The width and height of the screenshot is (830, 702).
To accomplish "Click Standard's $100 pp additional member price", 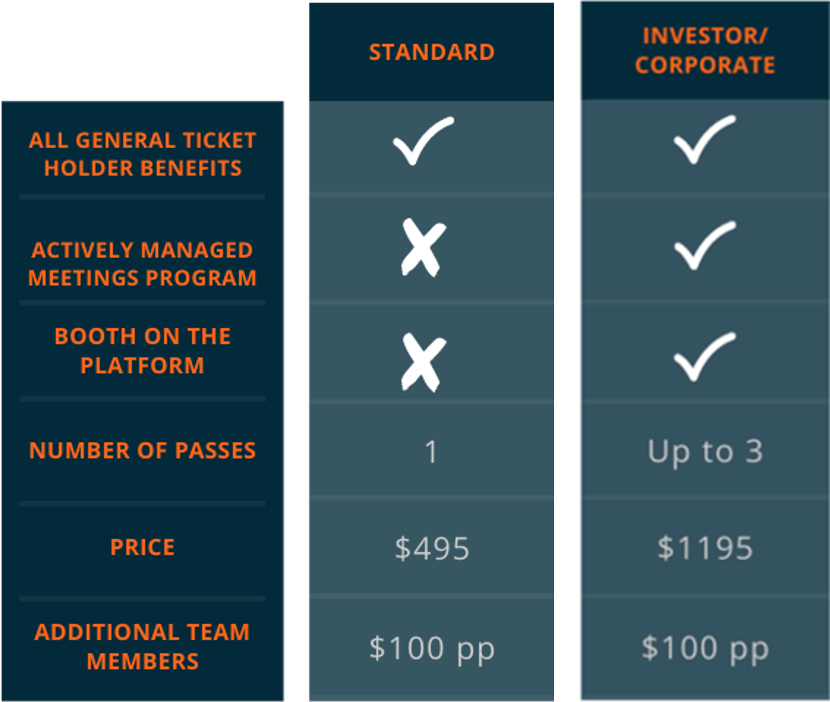I will [432, 649].
